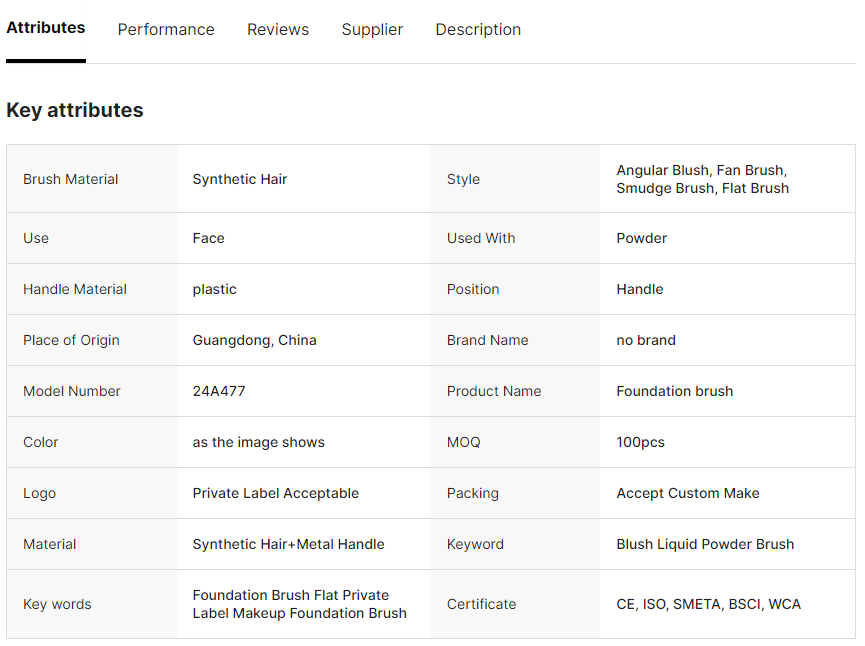Click the Key attributes heading

75,110
